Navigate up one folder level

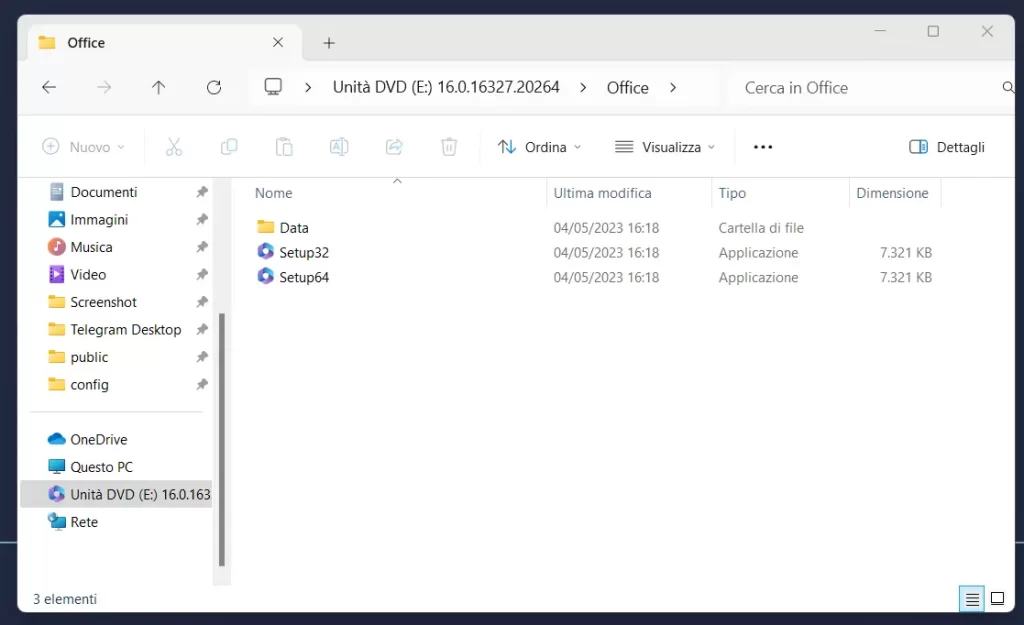point(159,88)
